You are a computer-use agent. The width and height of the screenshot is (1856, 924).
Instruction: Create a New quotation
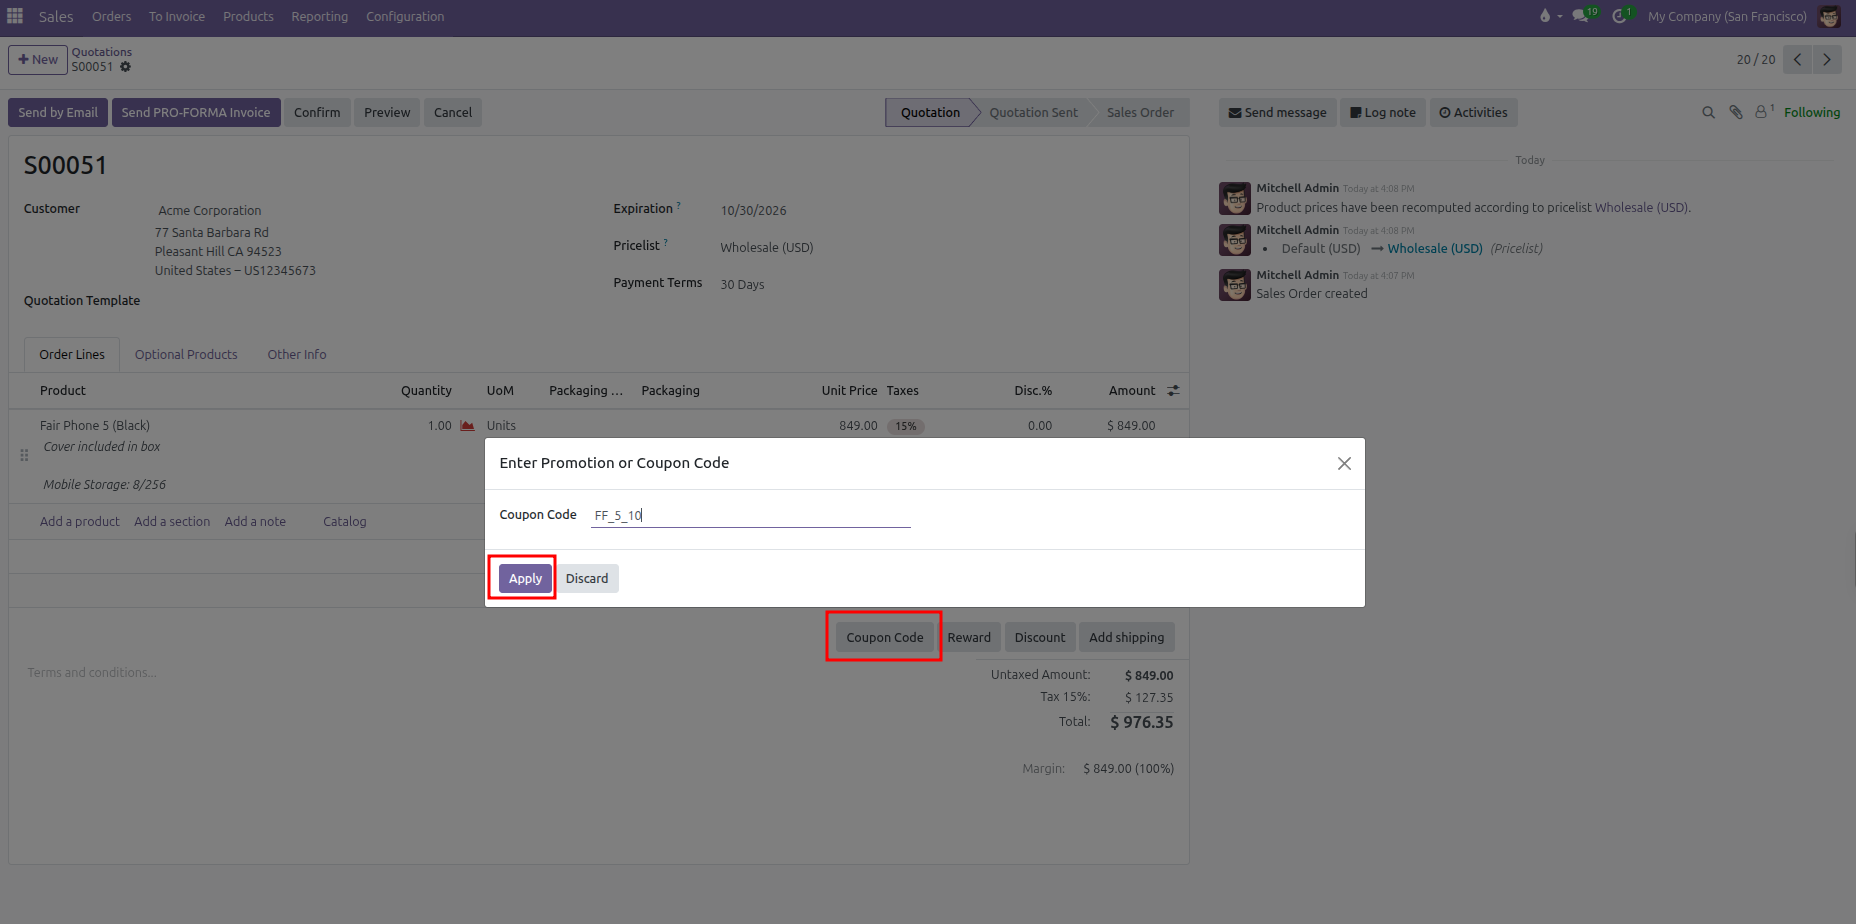tap(38, 60)
